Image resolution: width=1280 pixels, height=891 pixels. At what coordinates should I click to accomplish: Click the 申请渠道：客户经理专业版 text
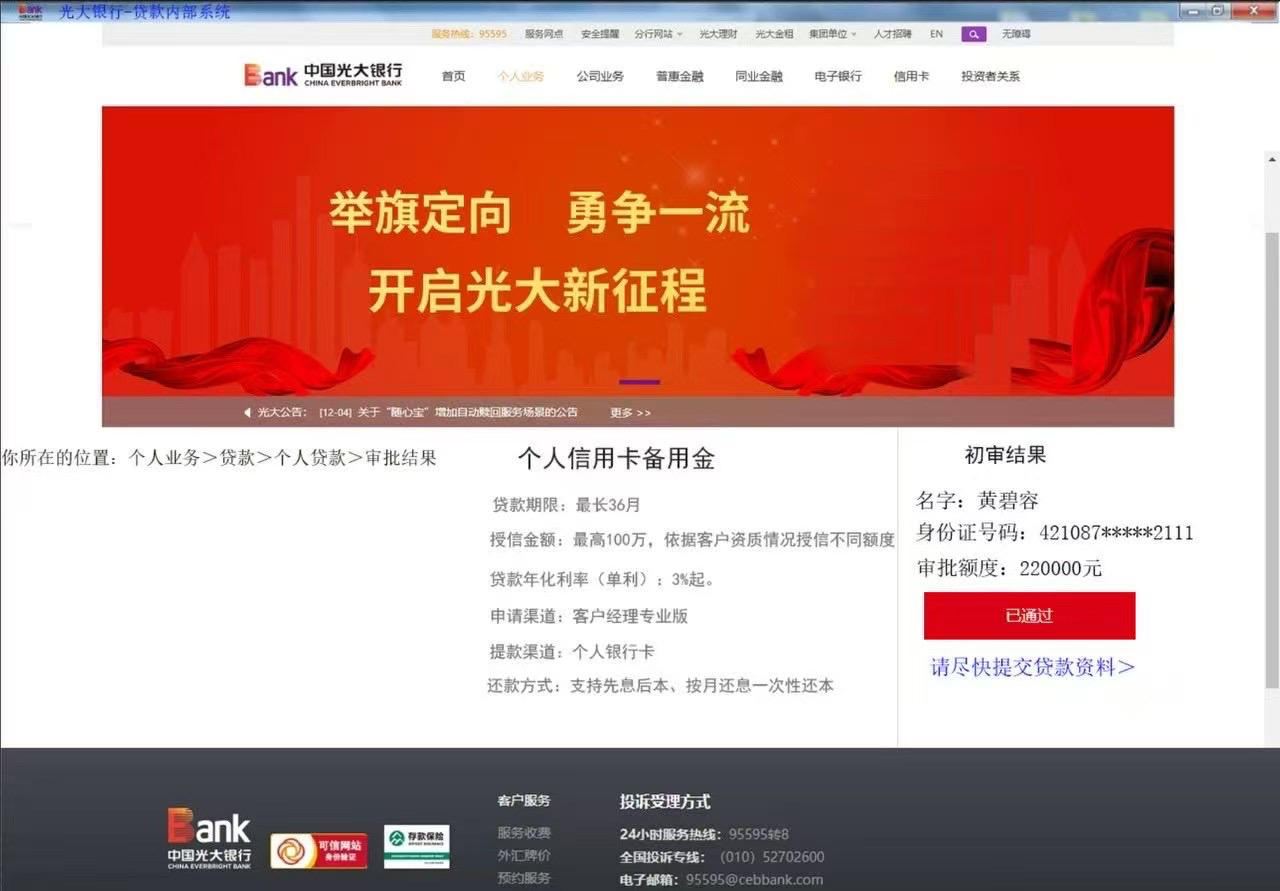589,616
